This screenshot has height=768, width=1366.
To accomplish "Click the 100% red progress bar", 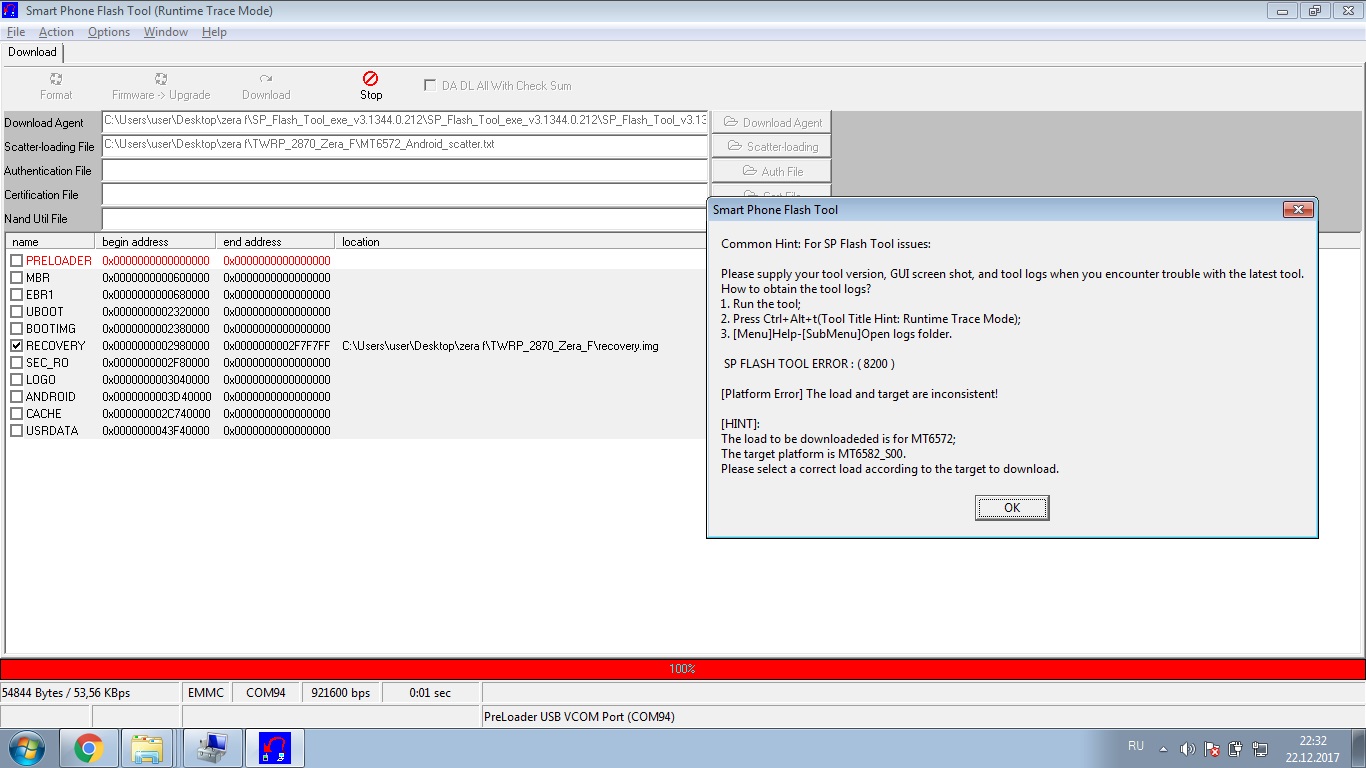I will (683, 669).
